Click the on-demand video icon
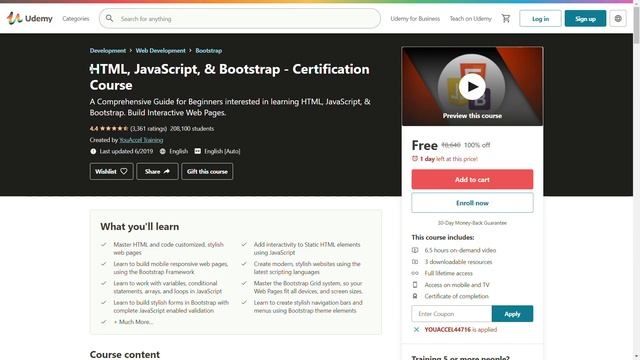This screenshot has height=360, width=640. 415,250
